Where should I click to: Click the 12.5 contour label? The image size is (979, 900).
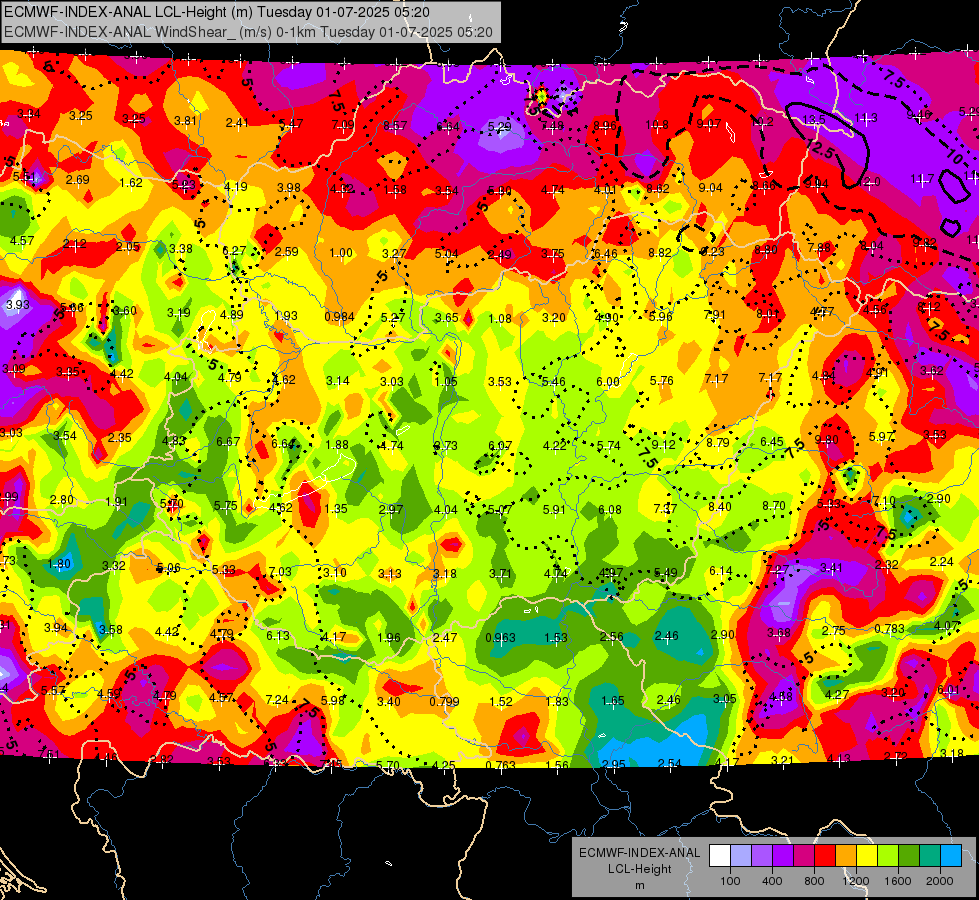tap(819, 149)
